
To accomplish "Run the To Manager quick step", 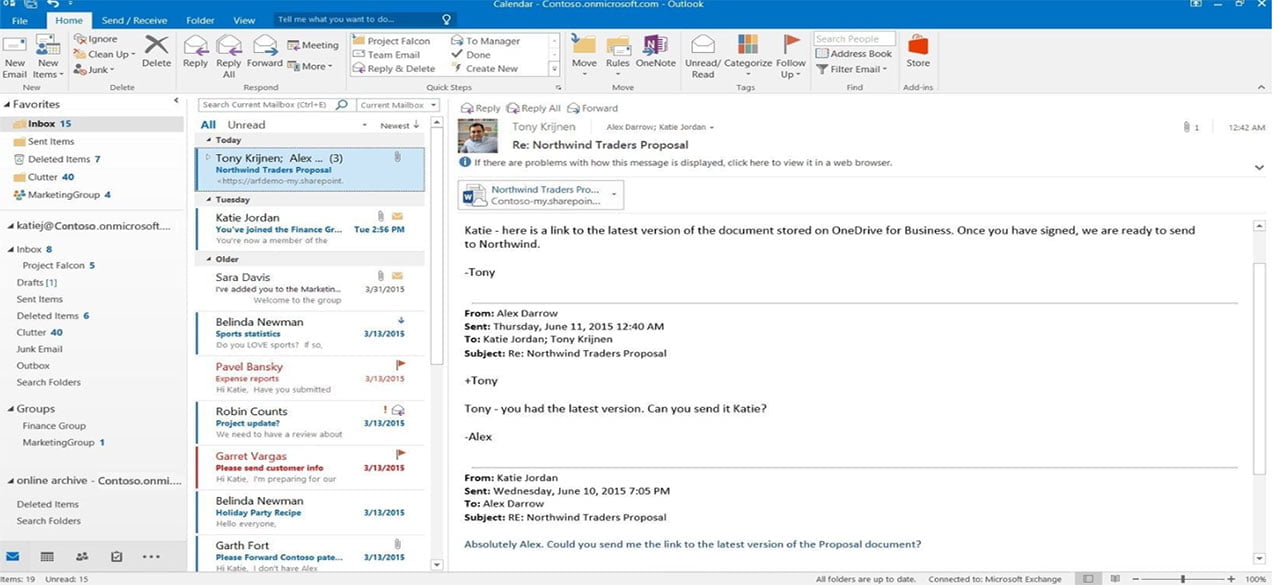I will (x=485, y=41).
